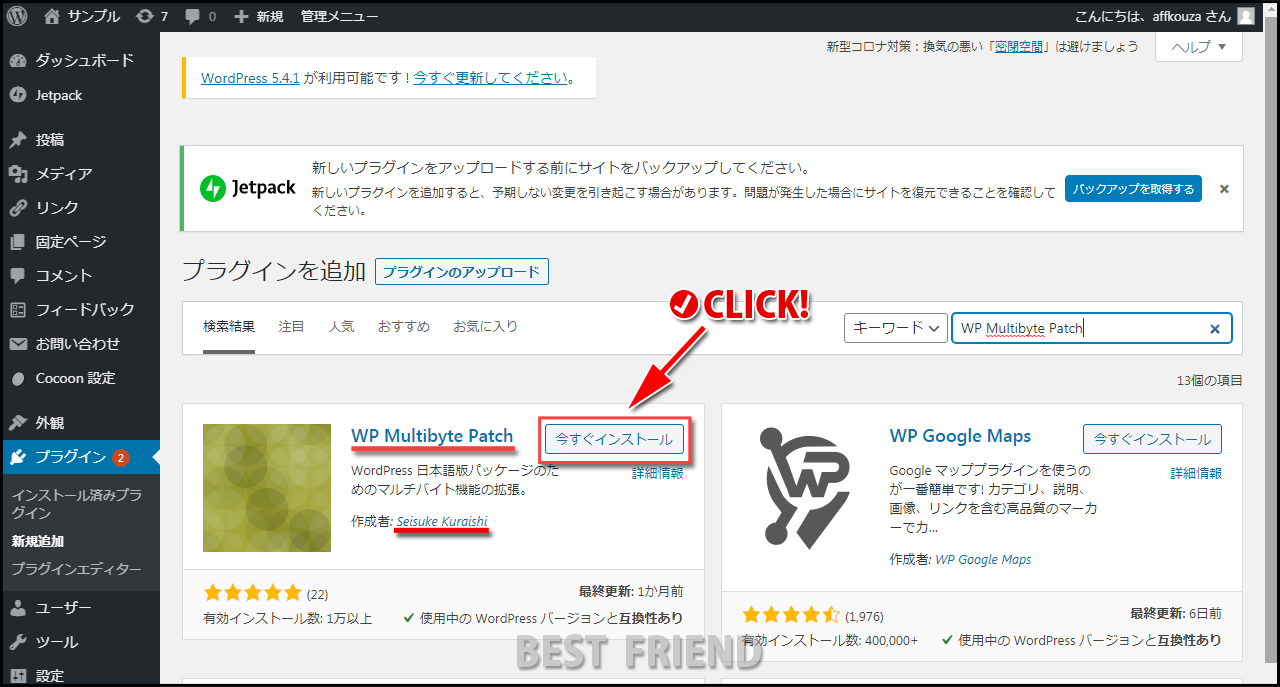Open the WP Google Maps plugin logo
Screen dimensions: 1280x687
(x=806, y=488)
